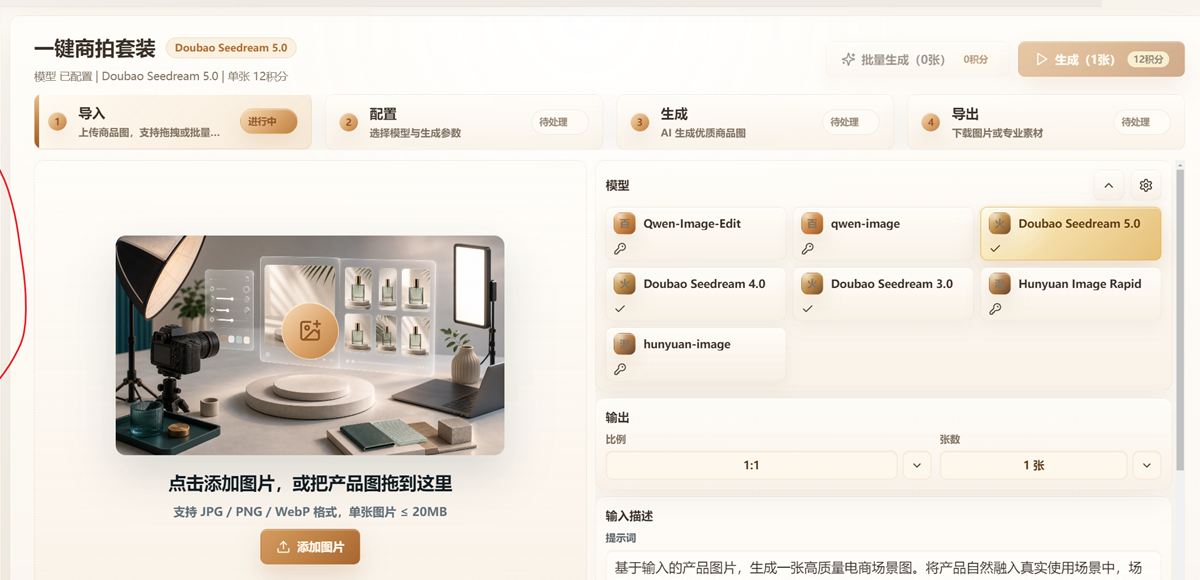Select the hunyuan-image model name
The height and width of the screenshot is (580, 1200).
(687, 344)
